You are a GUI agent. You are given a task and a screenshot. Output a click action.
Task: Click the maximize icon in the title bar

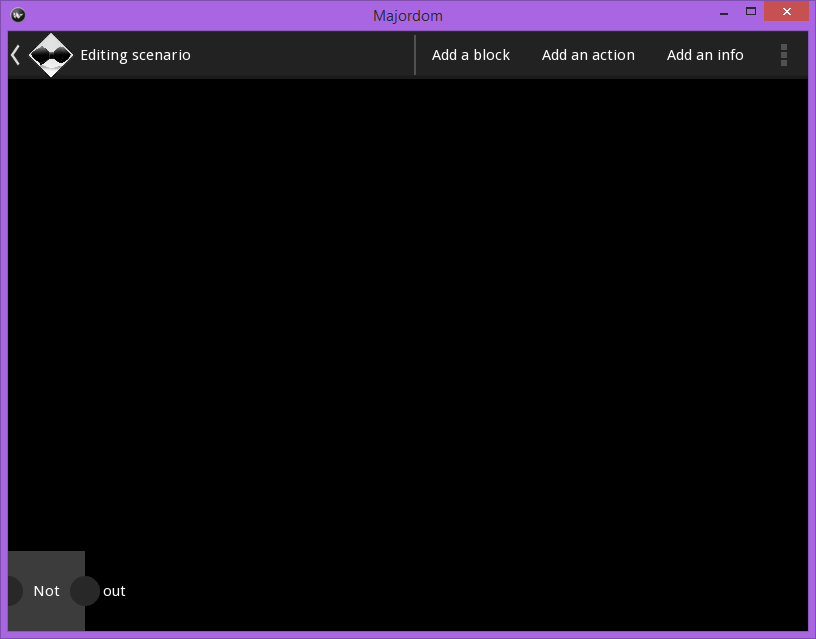(750, 11)
